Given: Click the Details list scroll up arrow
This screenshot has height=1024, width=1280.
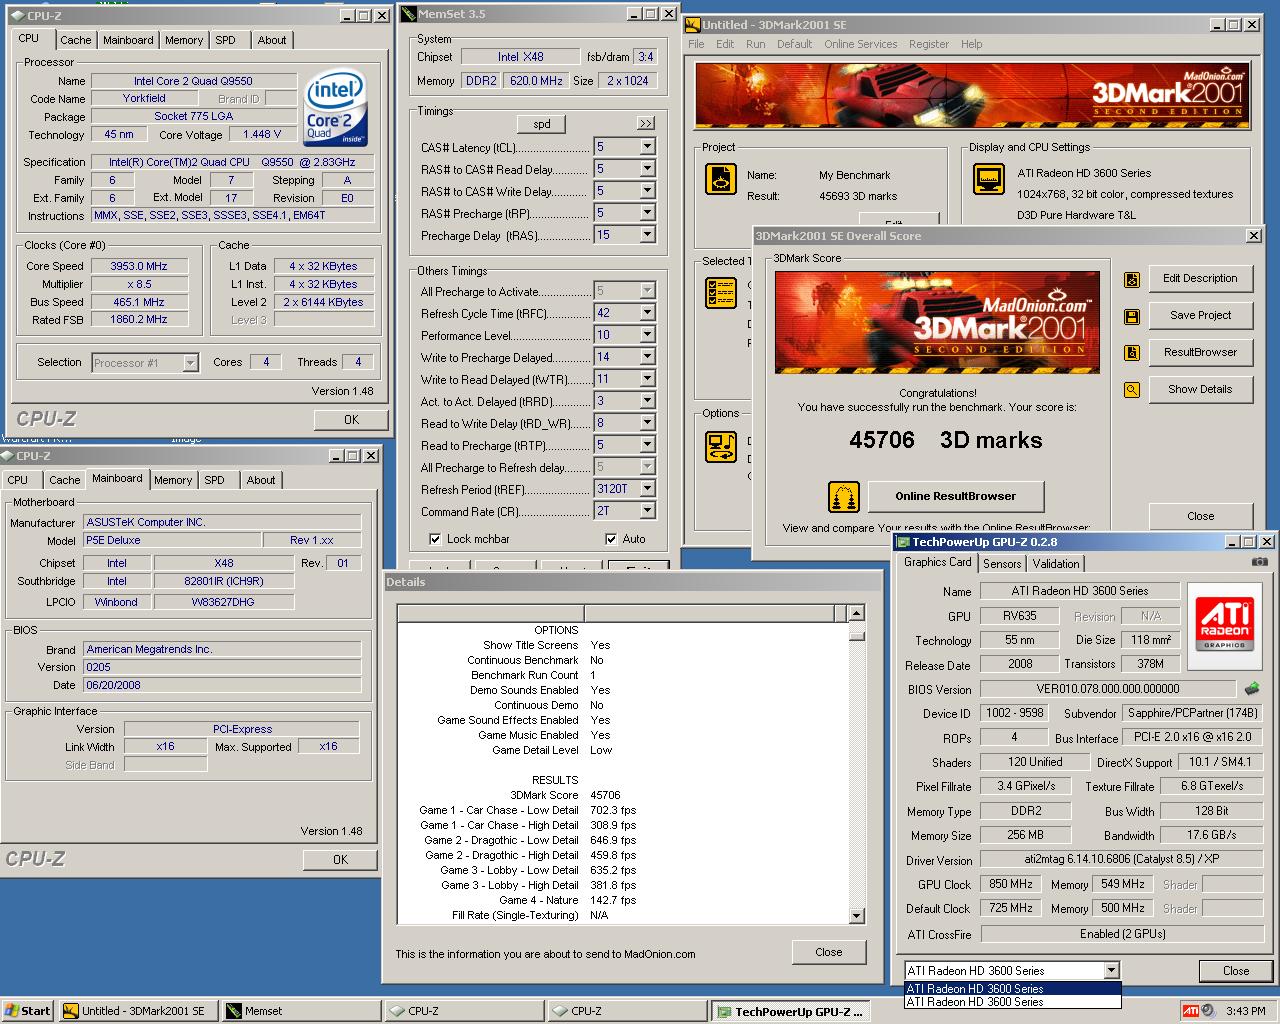Looking at the screenshot, I should (x=857, y=613).
